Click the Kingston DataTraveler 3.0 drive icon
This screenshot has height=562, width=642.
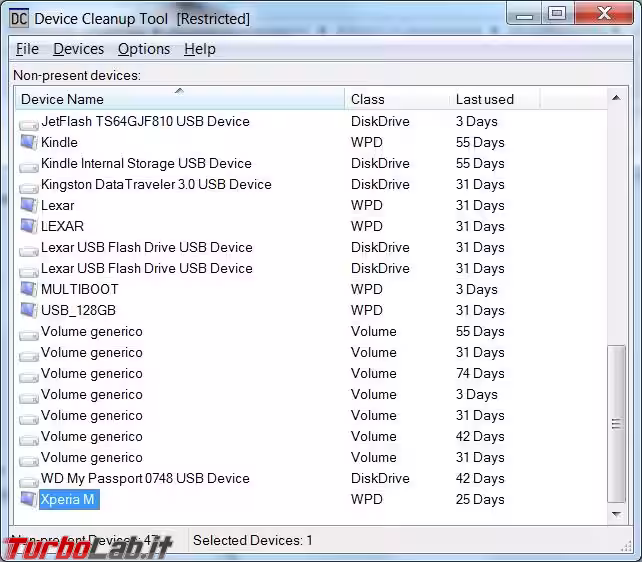coord(28,185)
